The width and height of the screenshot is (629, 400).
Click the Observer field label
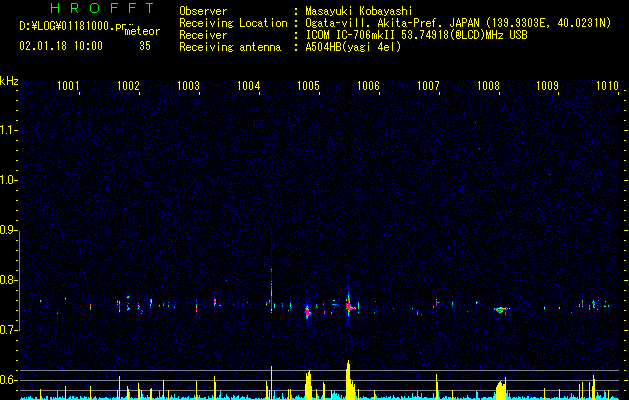203,12
